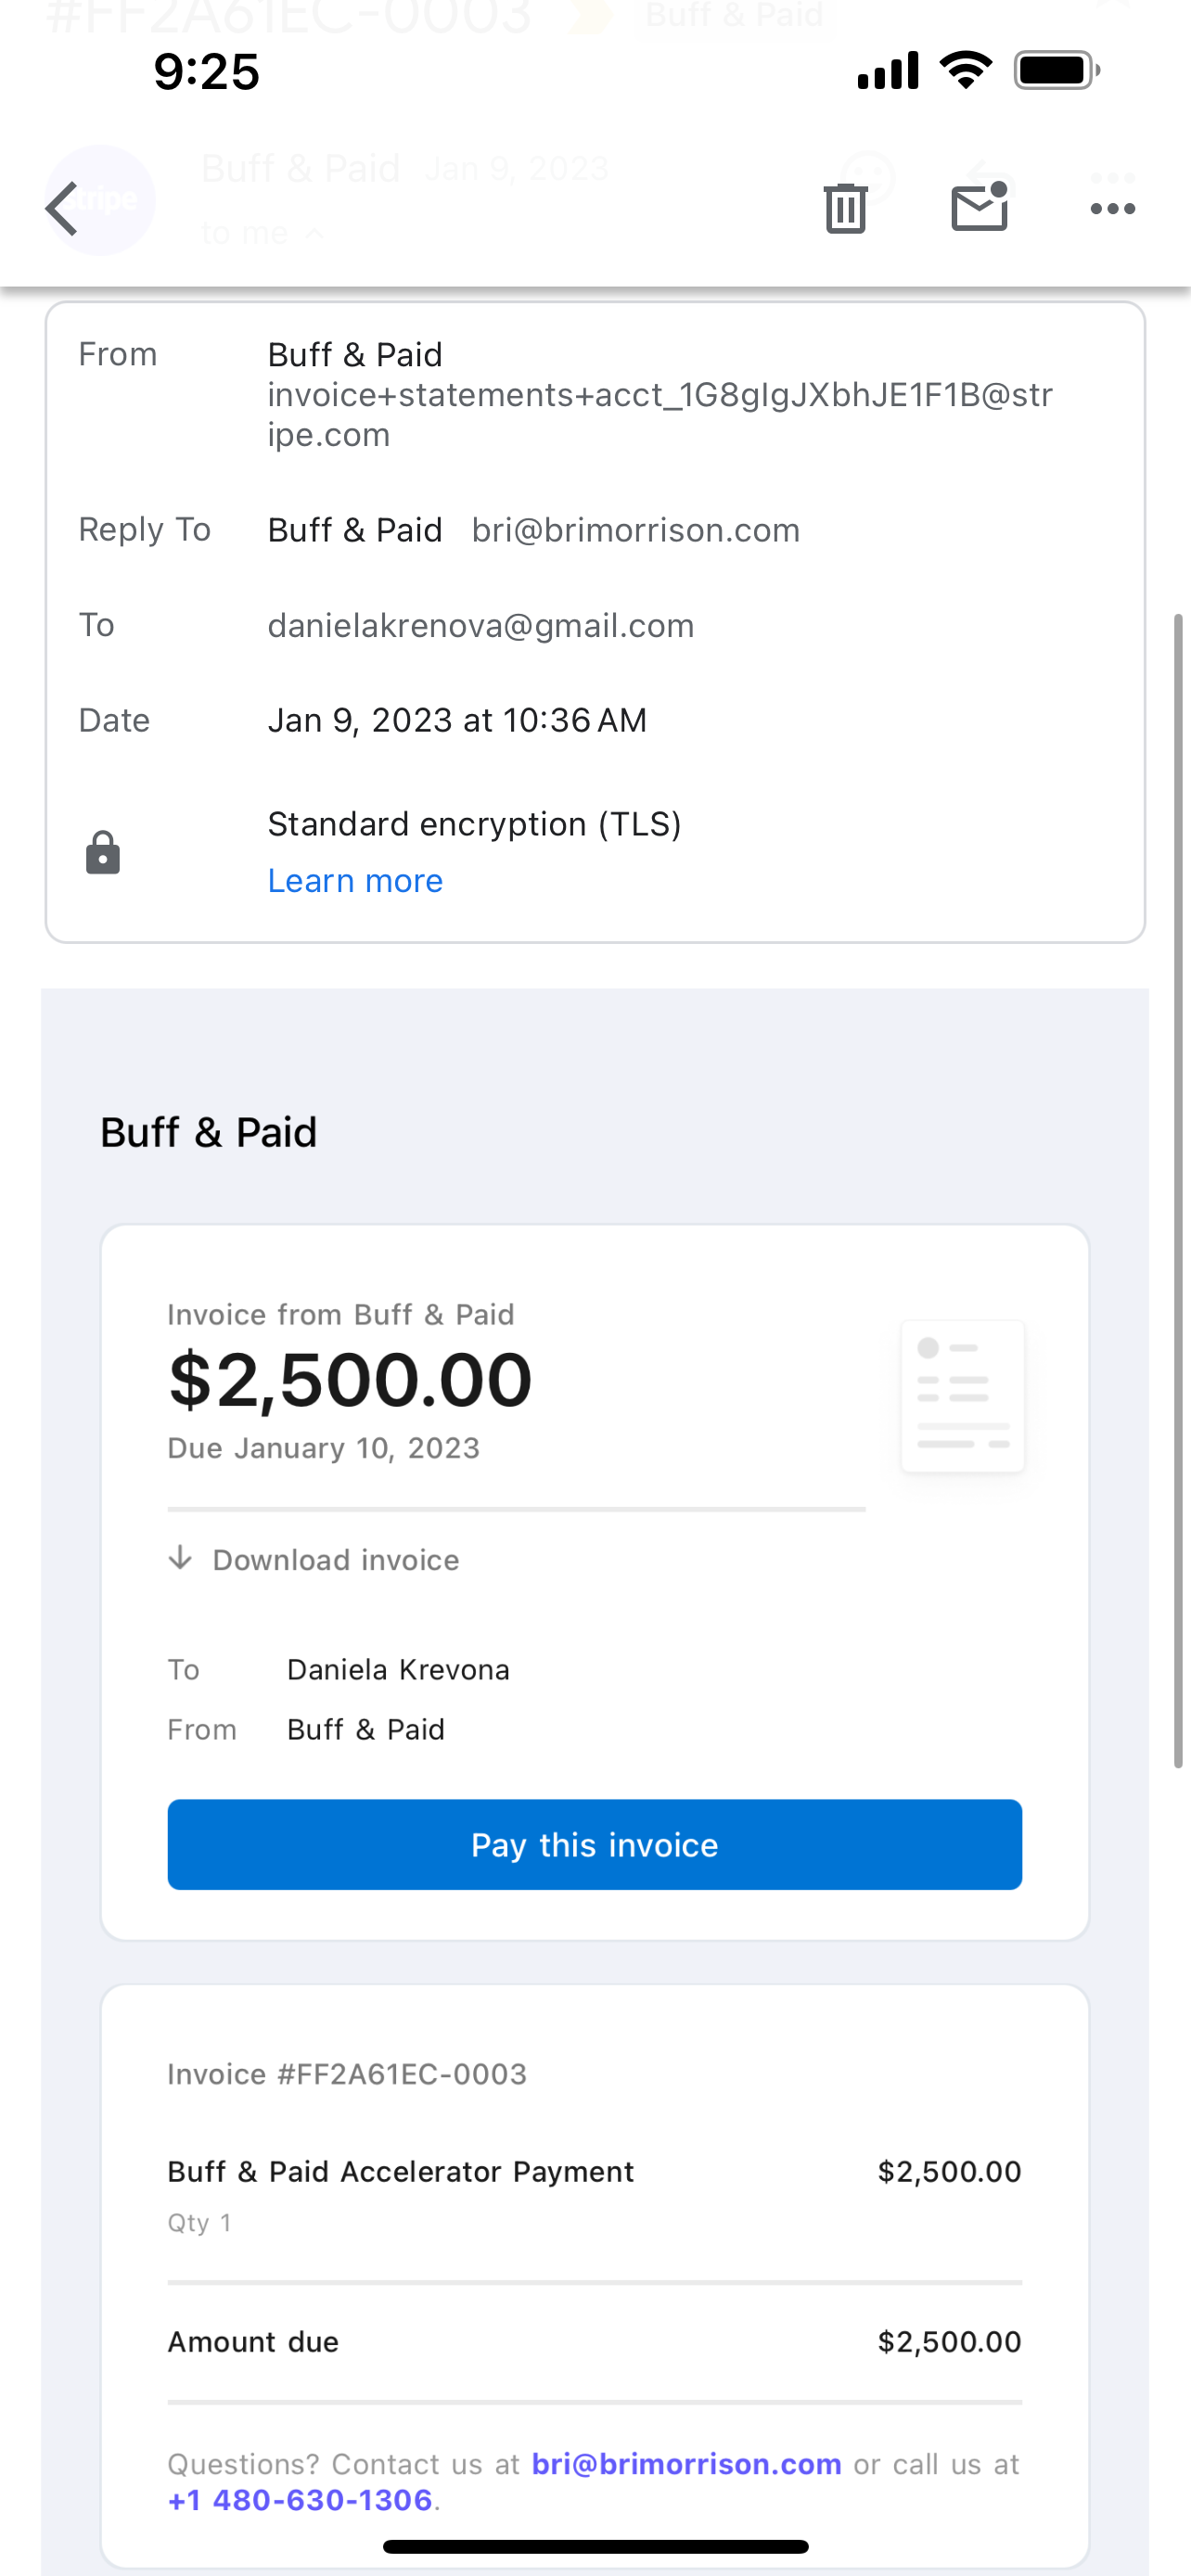The width and height of the screenshot is (1191, 2576).
Task: Mark email as unread envelope icon
Action: tap(979, 207)
